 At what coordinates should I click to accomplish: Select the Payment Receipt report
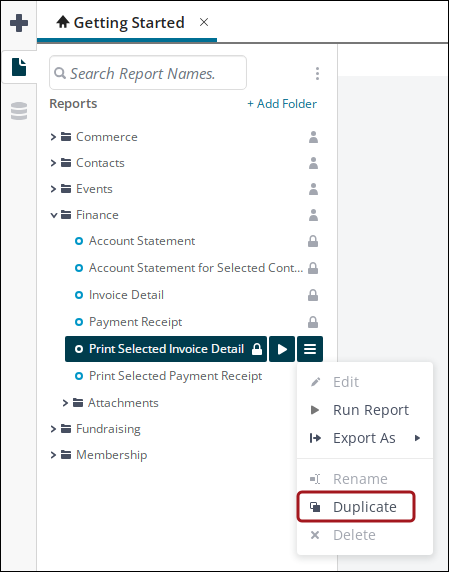[135, 322]
